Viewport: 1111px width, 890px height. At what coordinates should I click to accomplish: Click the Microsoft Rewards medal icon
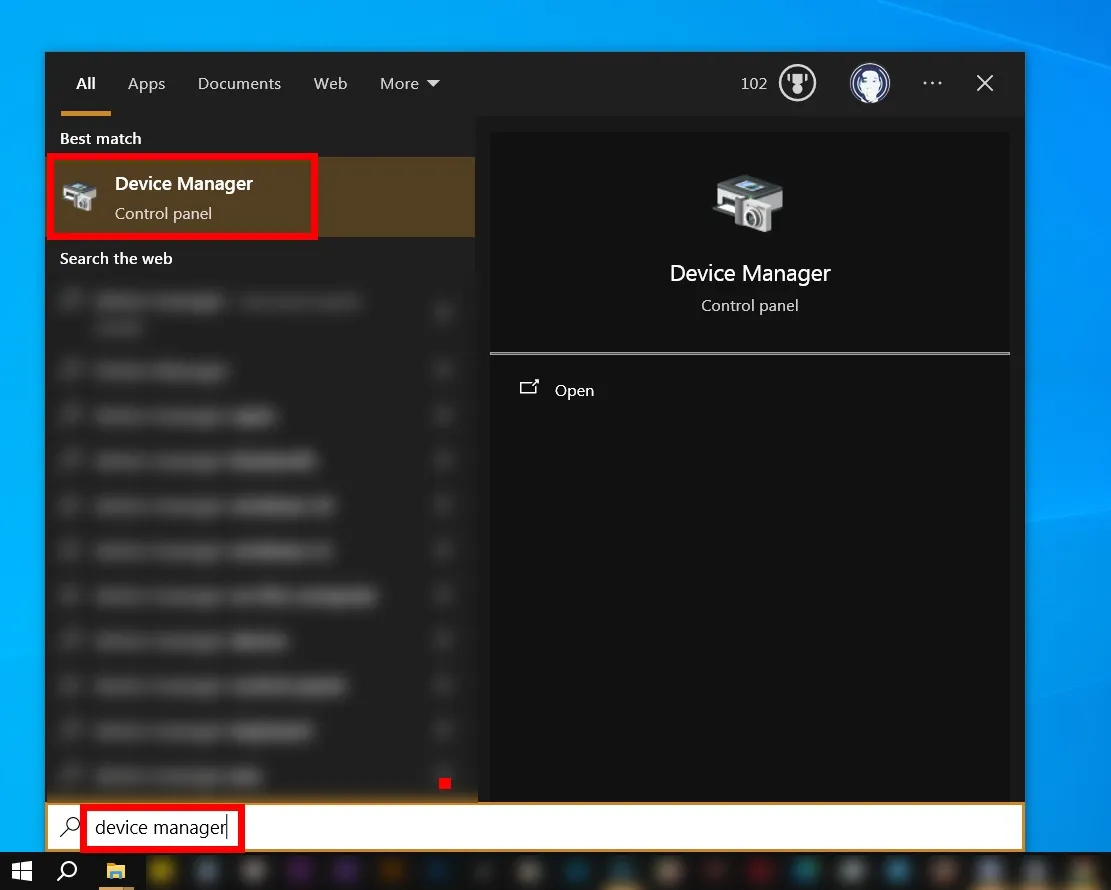[797, 83]
